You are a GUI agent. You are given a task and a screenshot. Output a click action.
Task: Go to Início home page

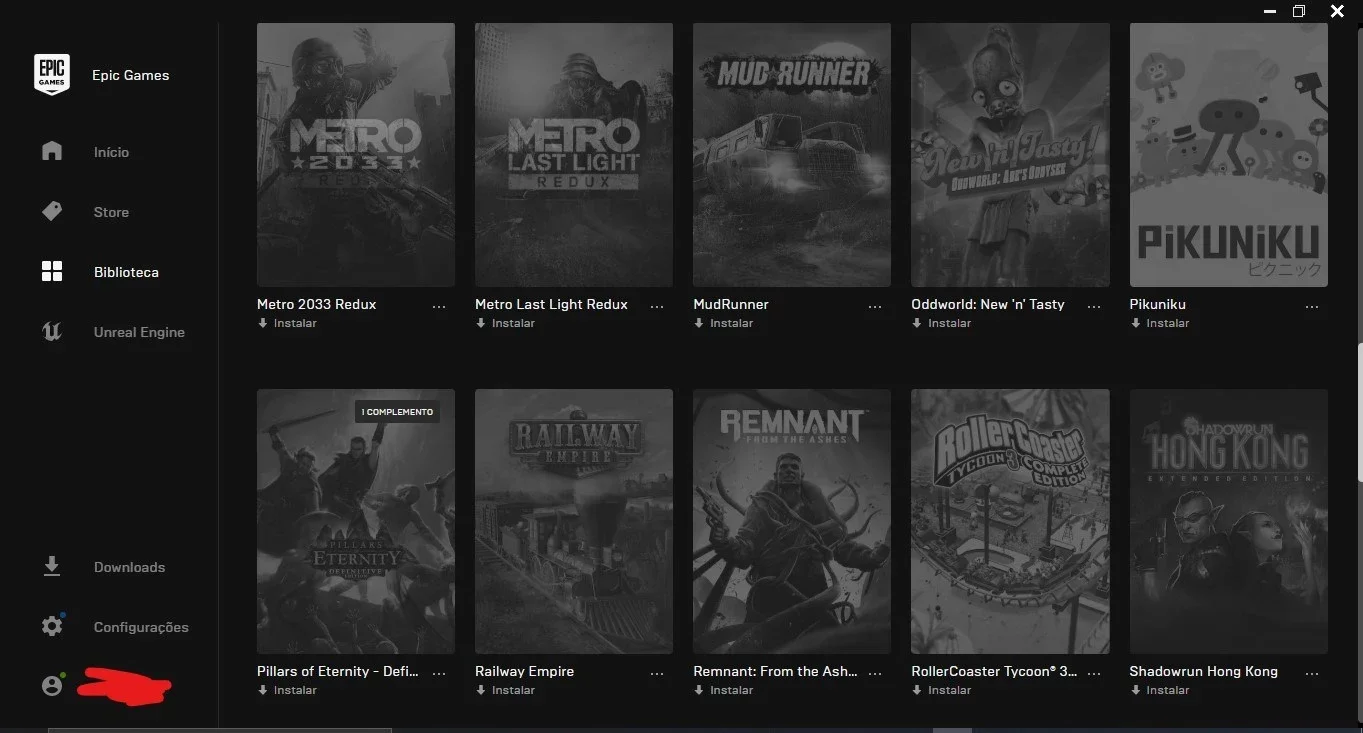[111, 152]
